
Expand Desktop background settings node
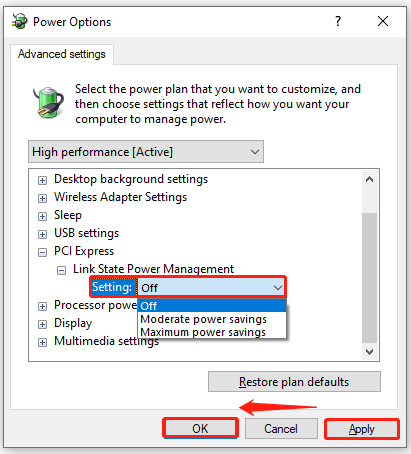coord(42,180)
